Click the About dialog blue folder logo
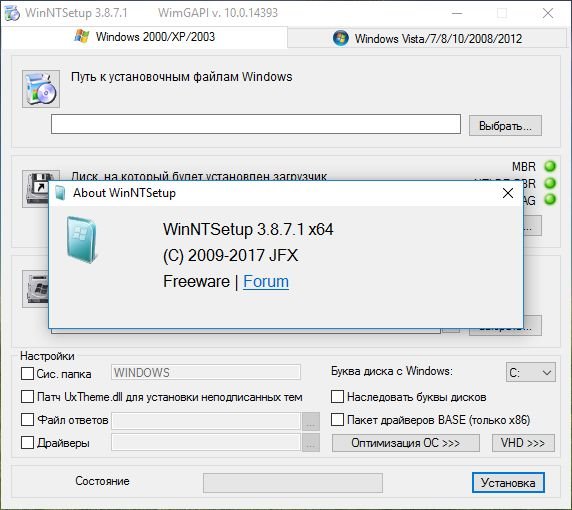Image resolution: width=572 pixels, height=510 pixels. coord(82,240)
